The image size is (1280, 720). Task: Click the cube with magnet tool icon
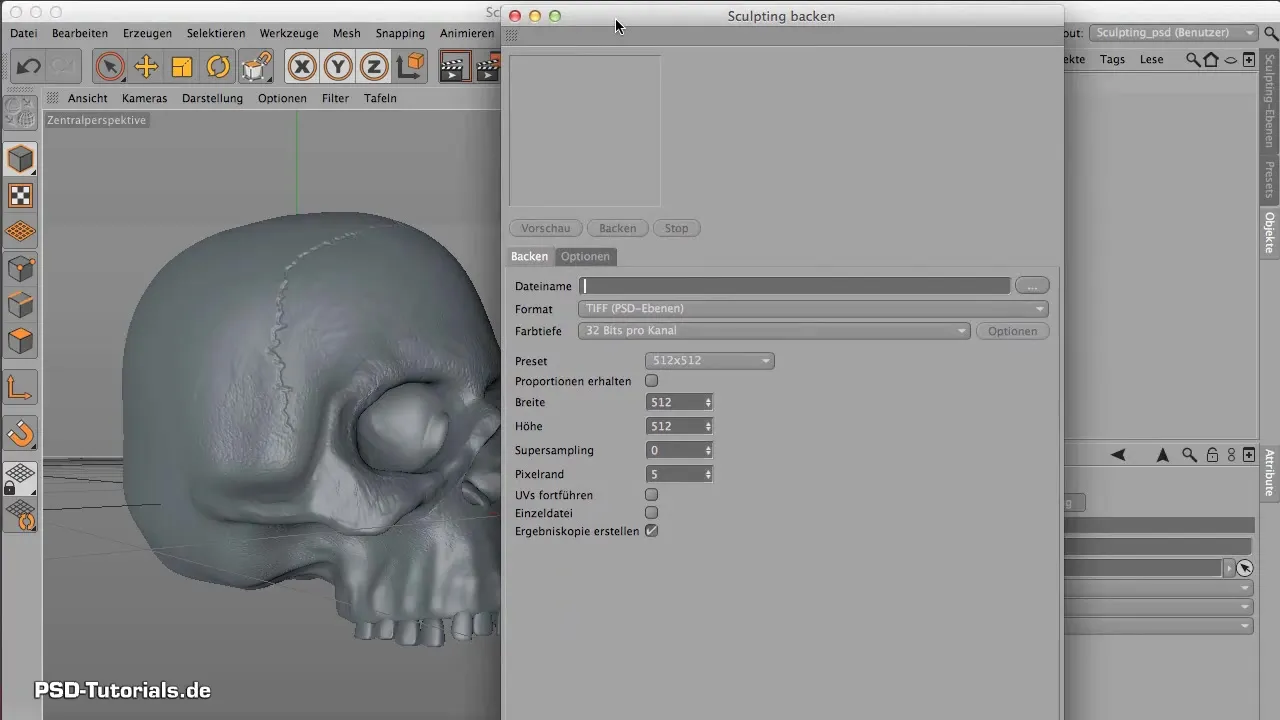[256, 67]
